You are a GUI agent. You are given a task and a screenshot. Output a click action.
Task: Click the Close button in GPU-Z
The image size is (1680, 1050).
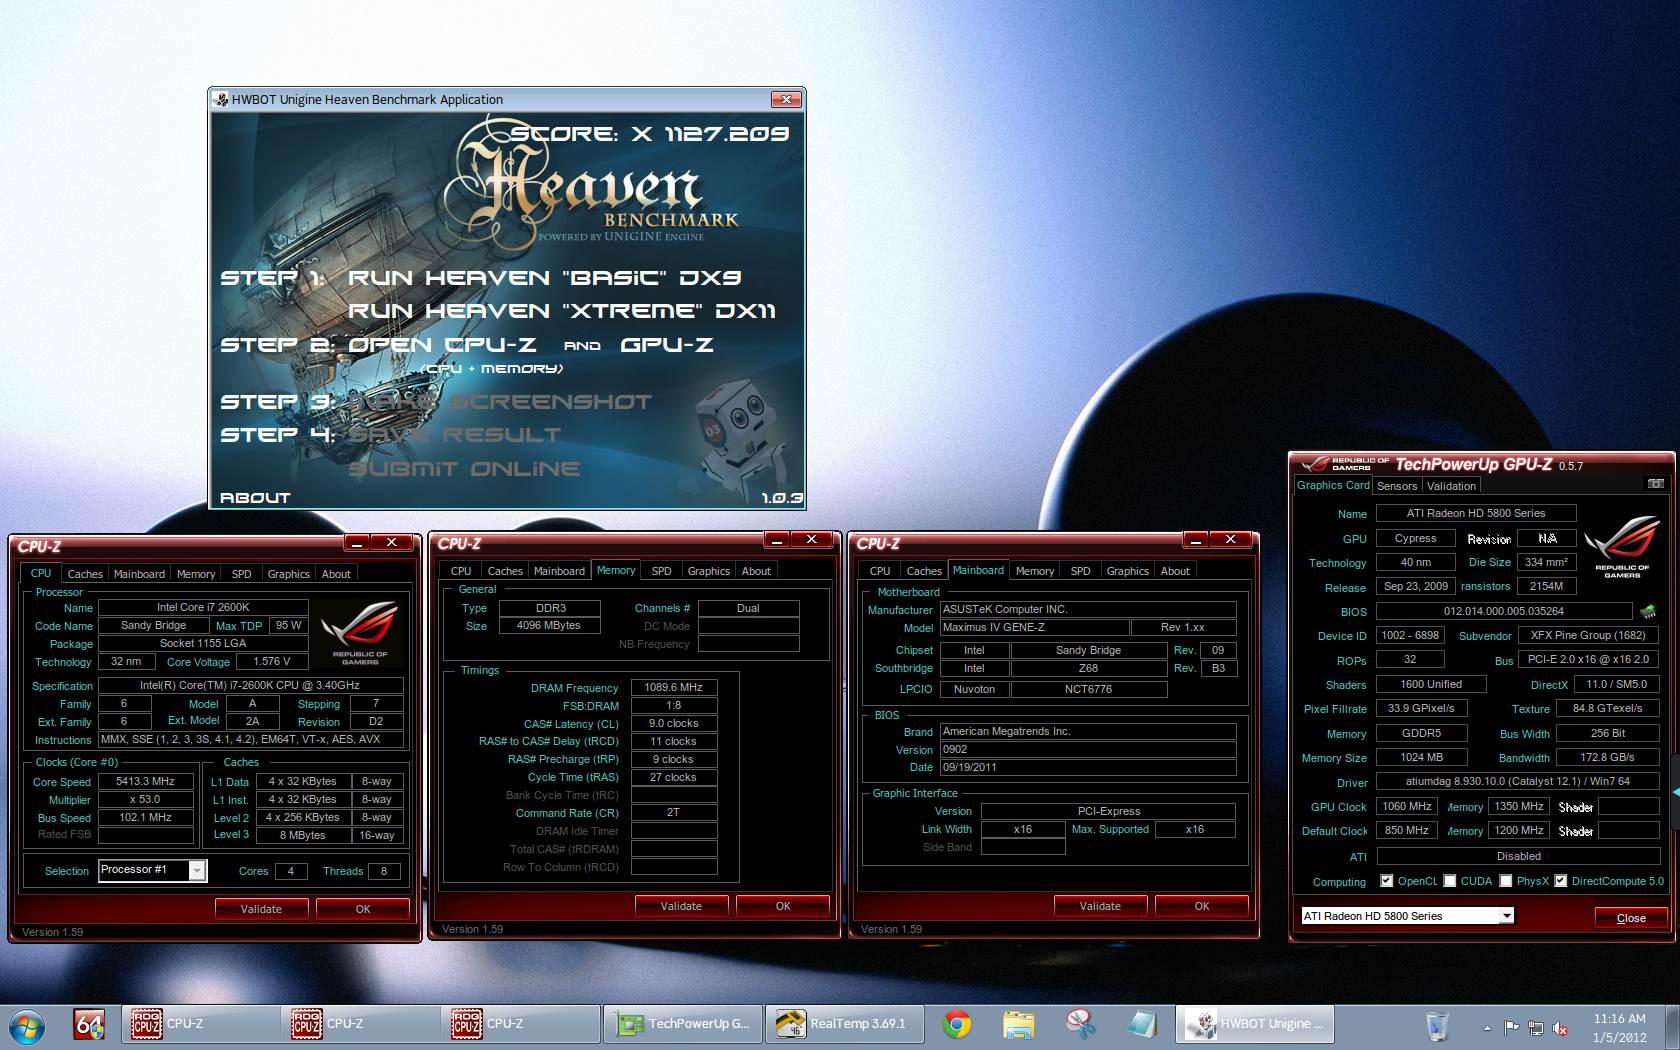coord(1631,918)
